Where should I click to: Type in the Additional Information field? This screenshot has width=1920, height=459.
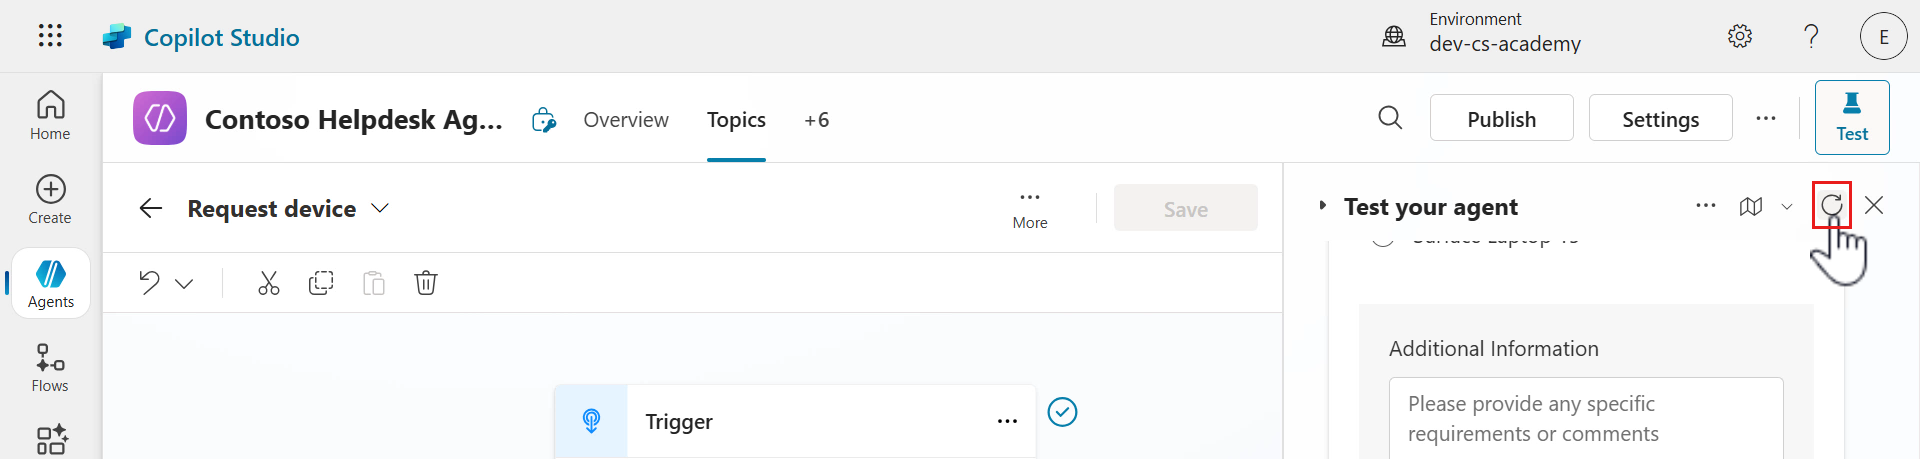point(1585,419)
